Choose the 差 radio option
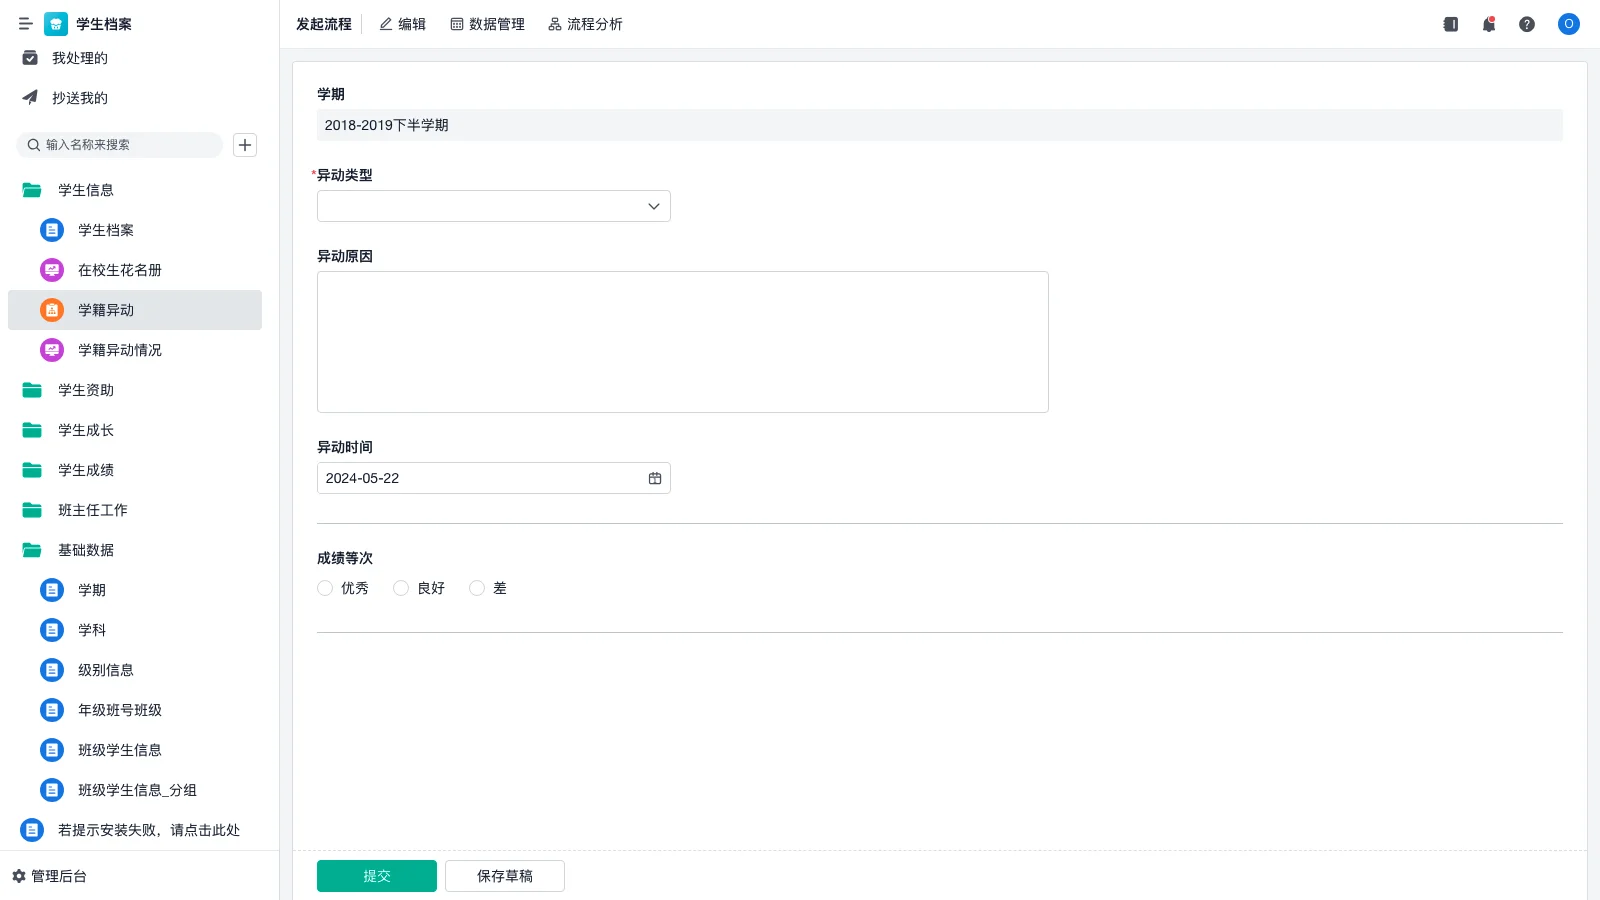Viewport: 1600px width, 900px height. pos(477,588)
